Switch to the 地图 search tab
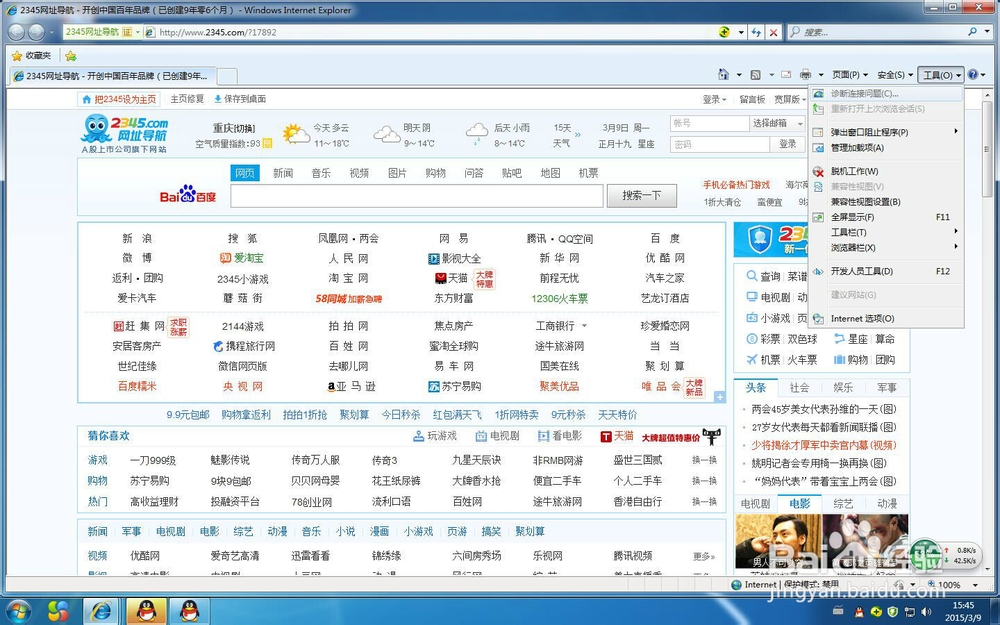This screenshot has height=625, width=1000. pyautogui.click(x=550, y=173)
